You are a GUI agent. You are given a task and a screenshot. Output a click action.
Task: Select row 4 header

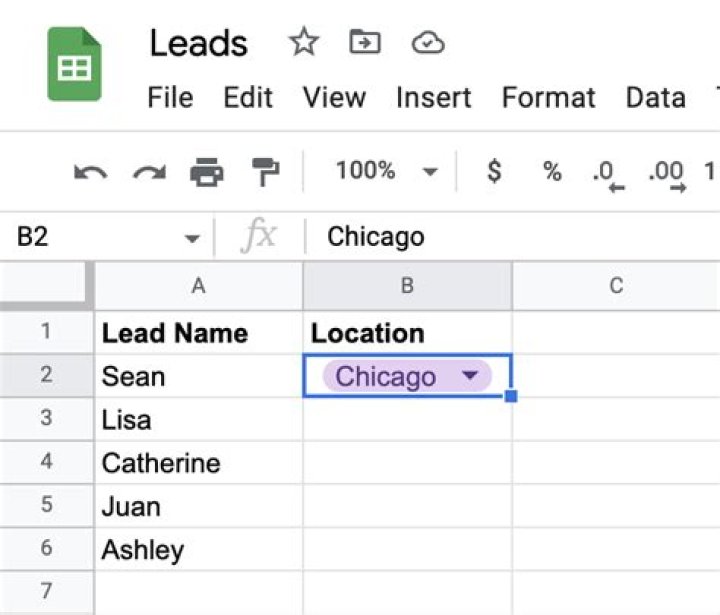pyautogui.click(x=46, y=463)
